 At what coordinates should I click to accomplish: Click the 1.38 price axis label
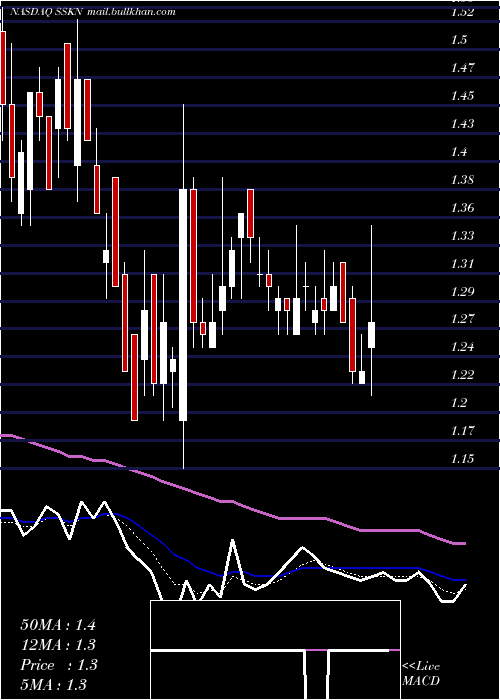[462, 180]
